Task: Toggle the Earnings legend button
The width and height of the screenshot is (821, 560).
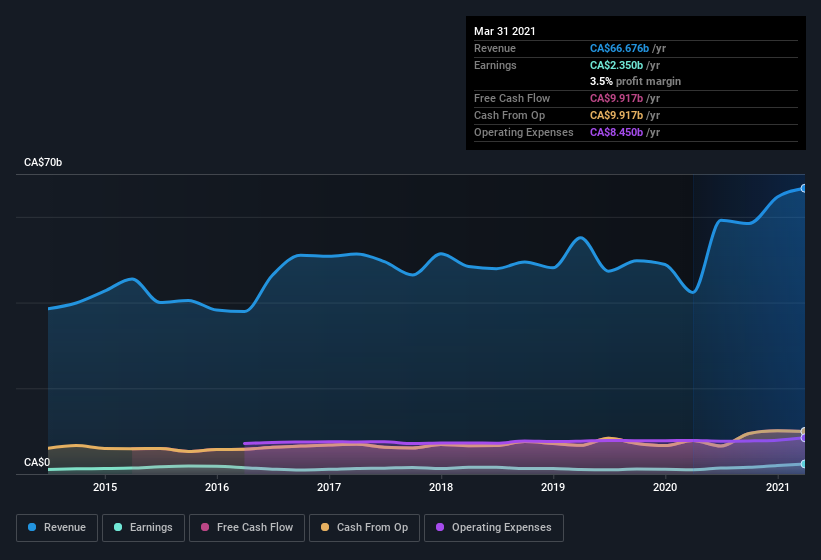Action: pyautogui.click(x=143, y=528)
